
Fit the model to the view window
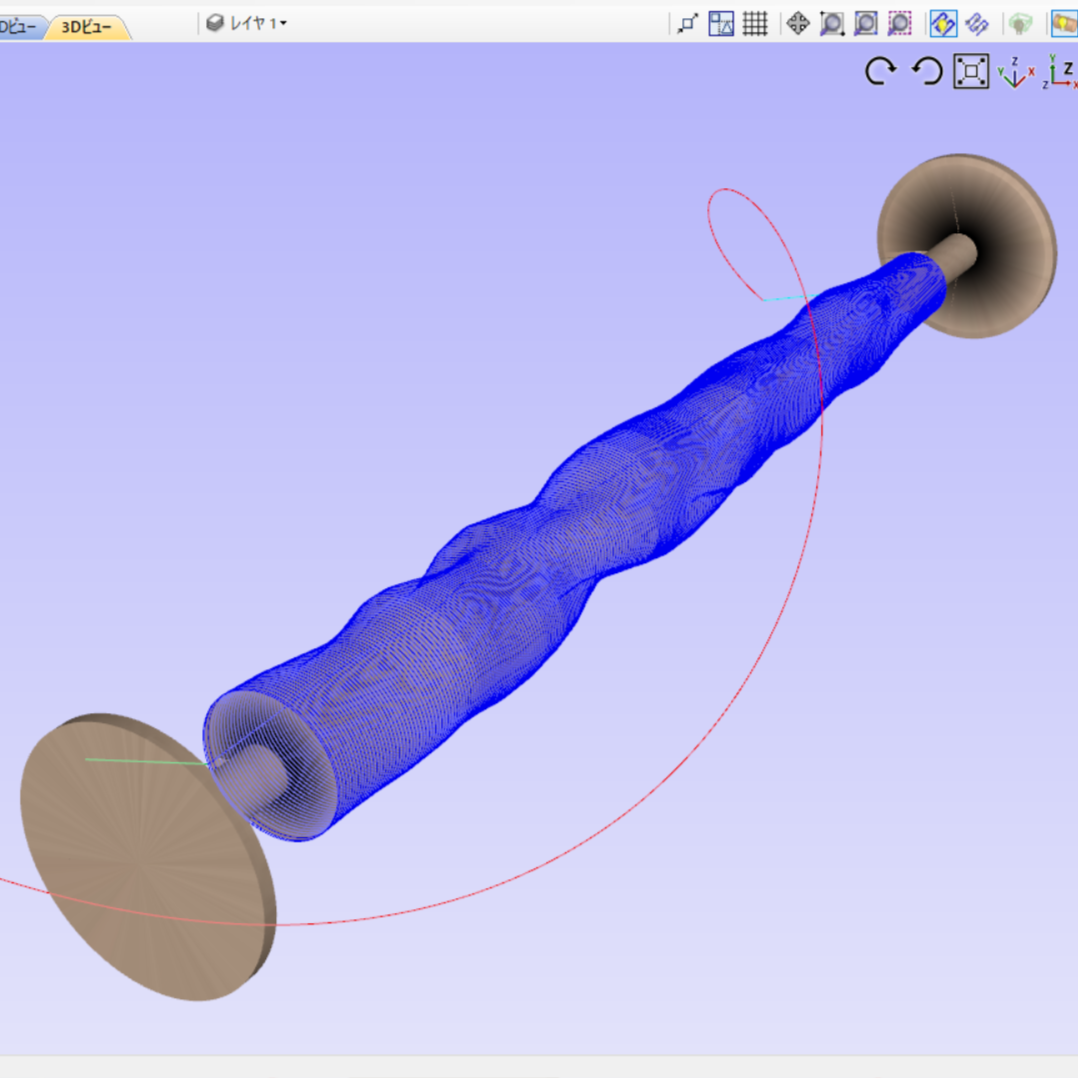pos(971,71)
